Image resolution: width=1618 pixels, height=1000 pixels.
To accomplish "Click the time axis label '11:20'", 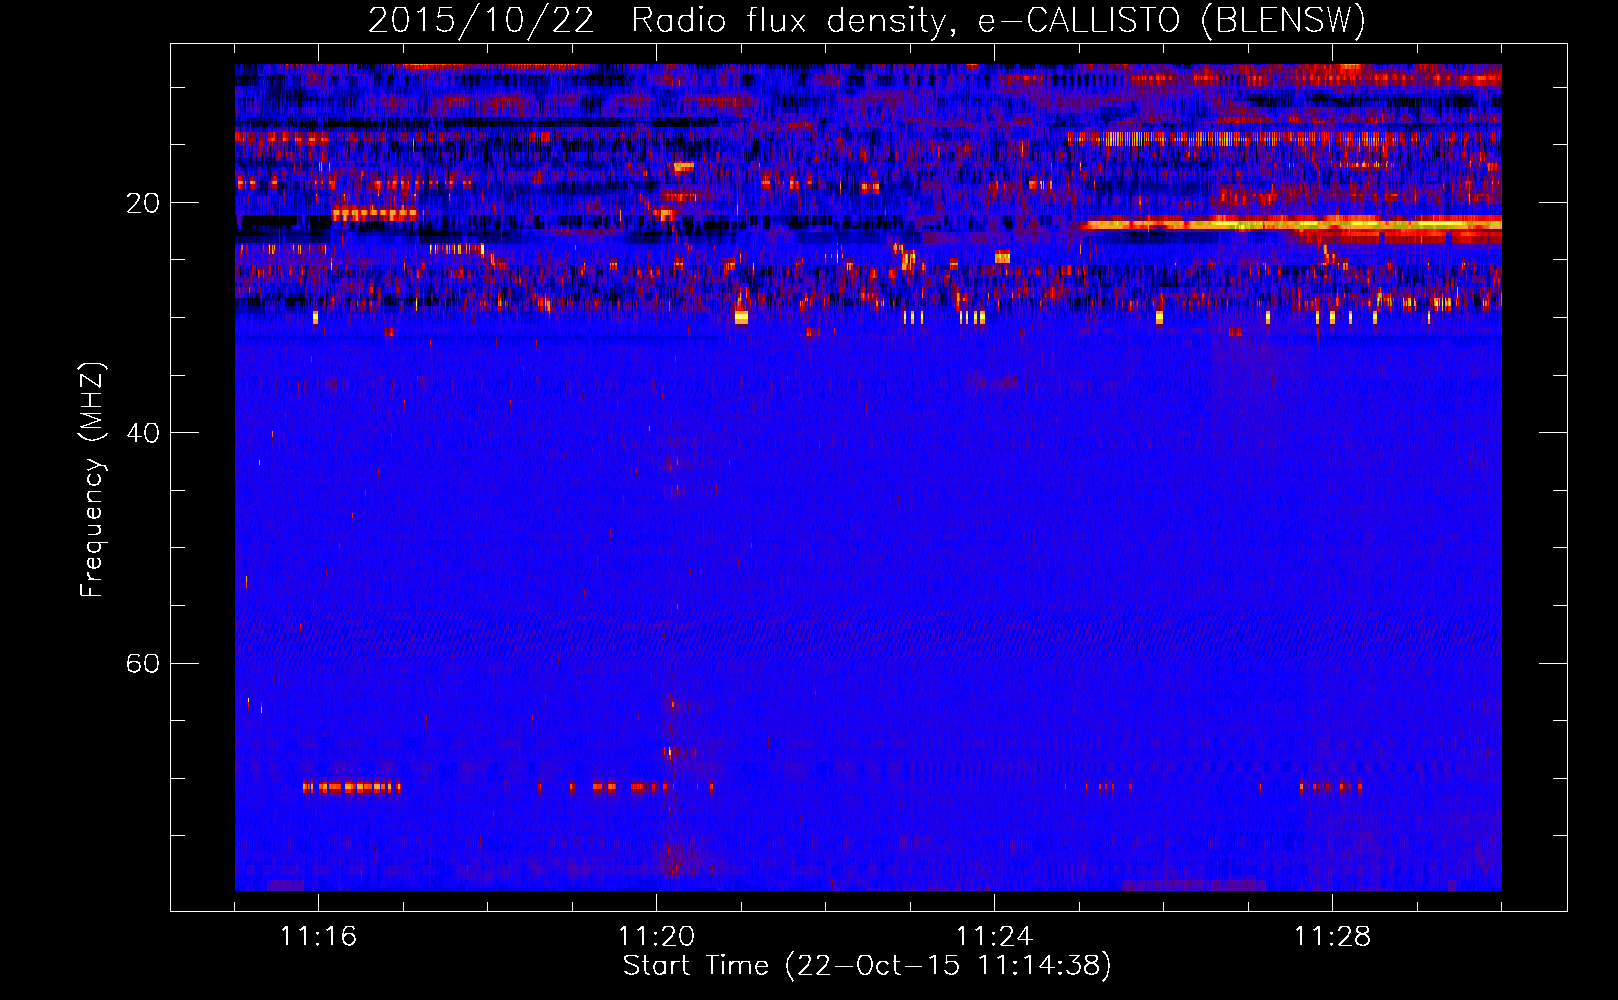I will [656, 936].
